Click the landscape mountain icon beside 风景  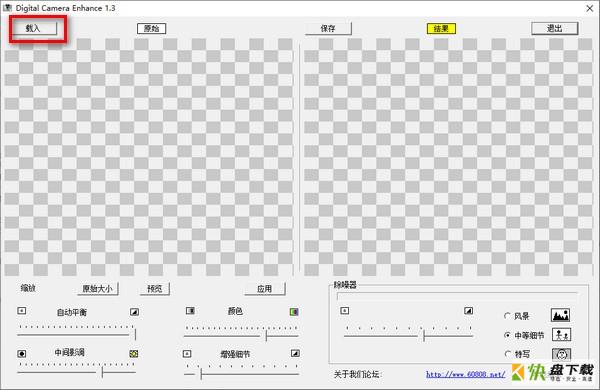click(x=561, y=315)
